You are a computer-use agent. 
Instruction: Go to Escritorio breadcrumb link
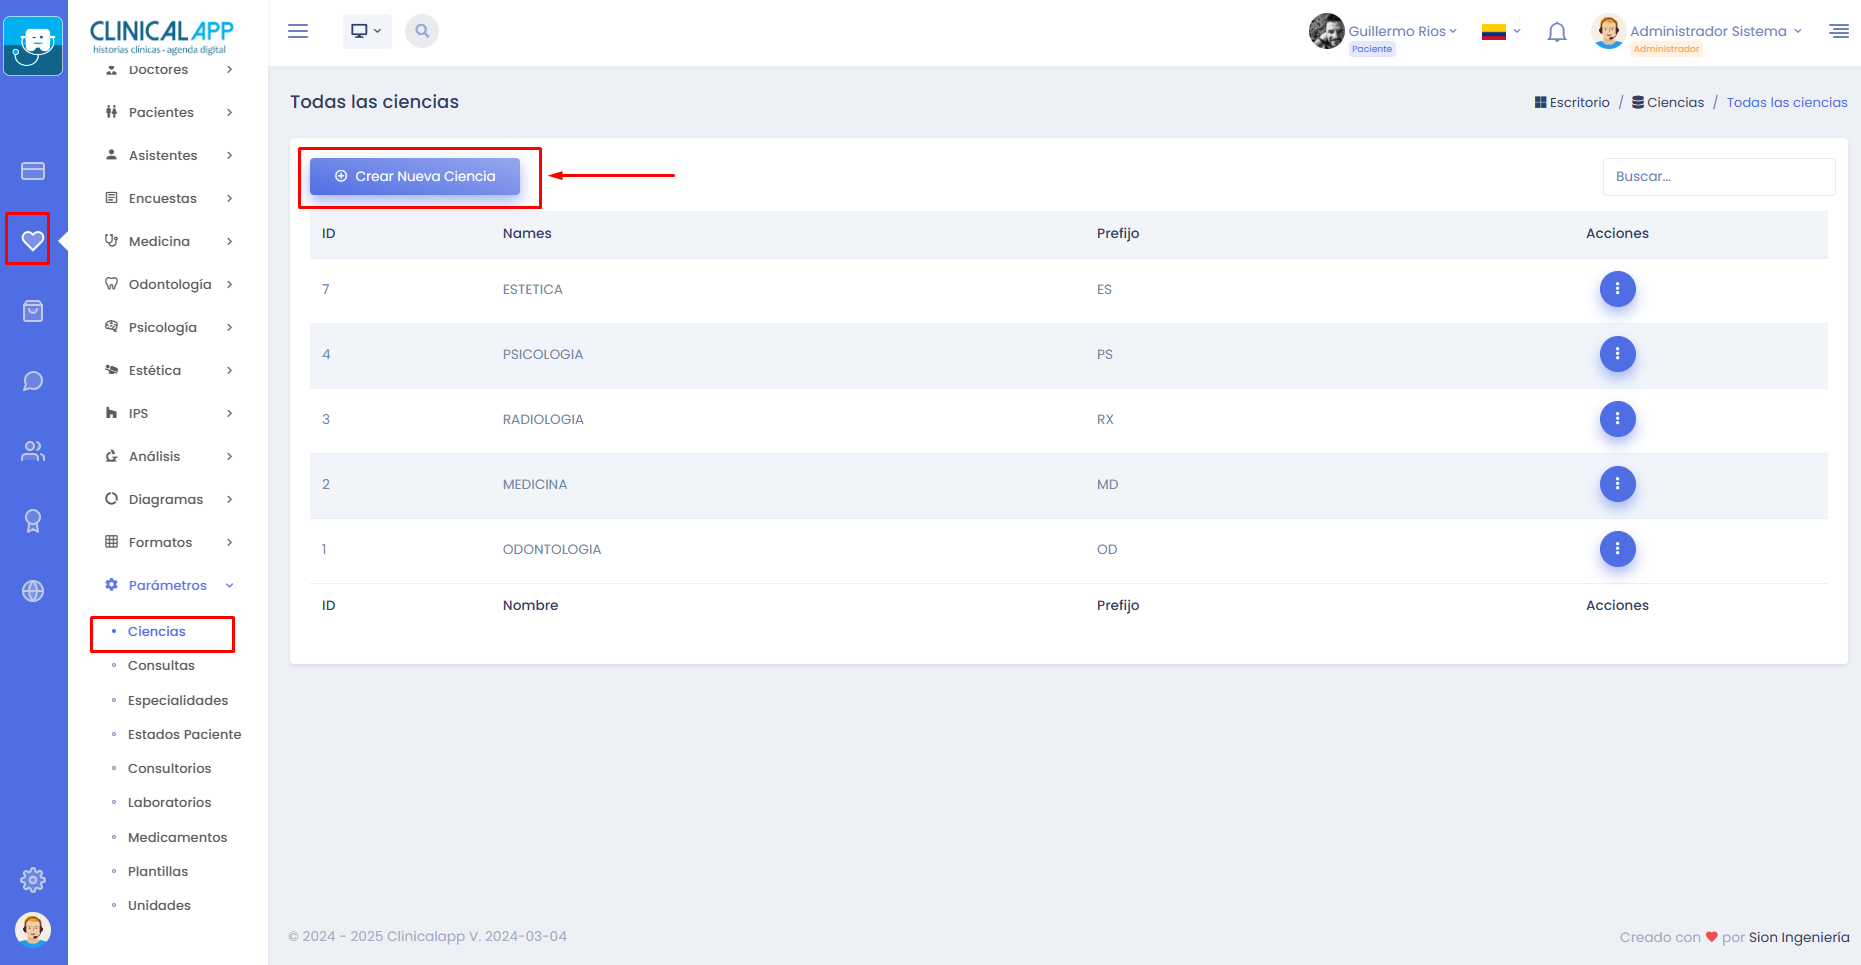(x=1578, y=103)
